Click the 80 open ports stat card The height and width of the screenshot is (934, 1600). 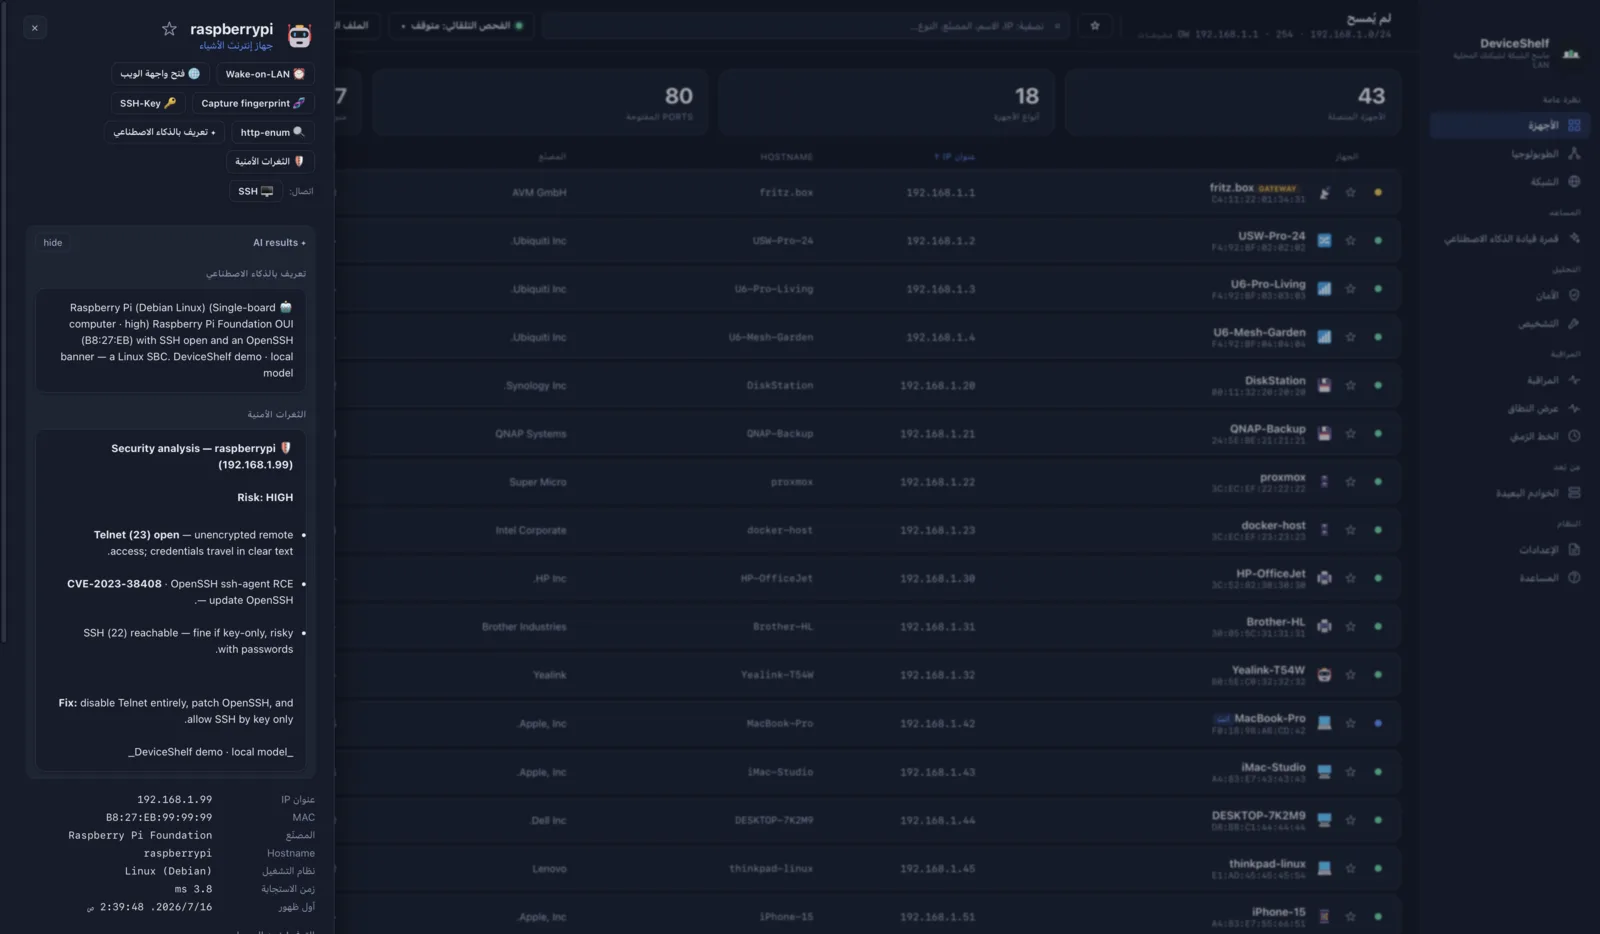tap(540, 102)
